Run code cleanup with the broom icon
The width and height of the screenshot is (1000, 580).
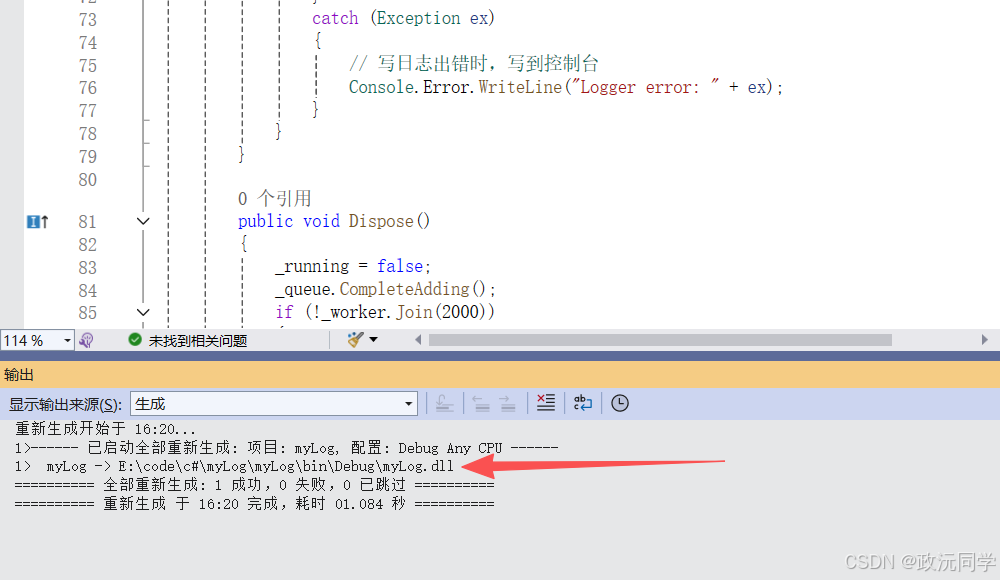click(x=355, y=339)
